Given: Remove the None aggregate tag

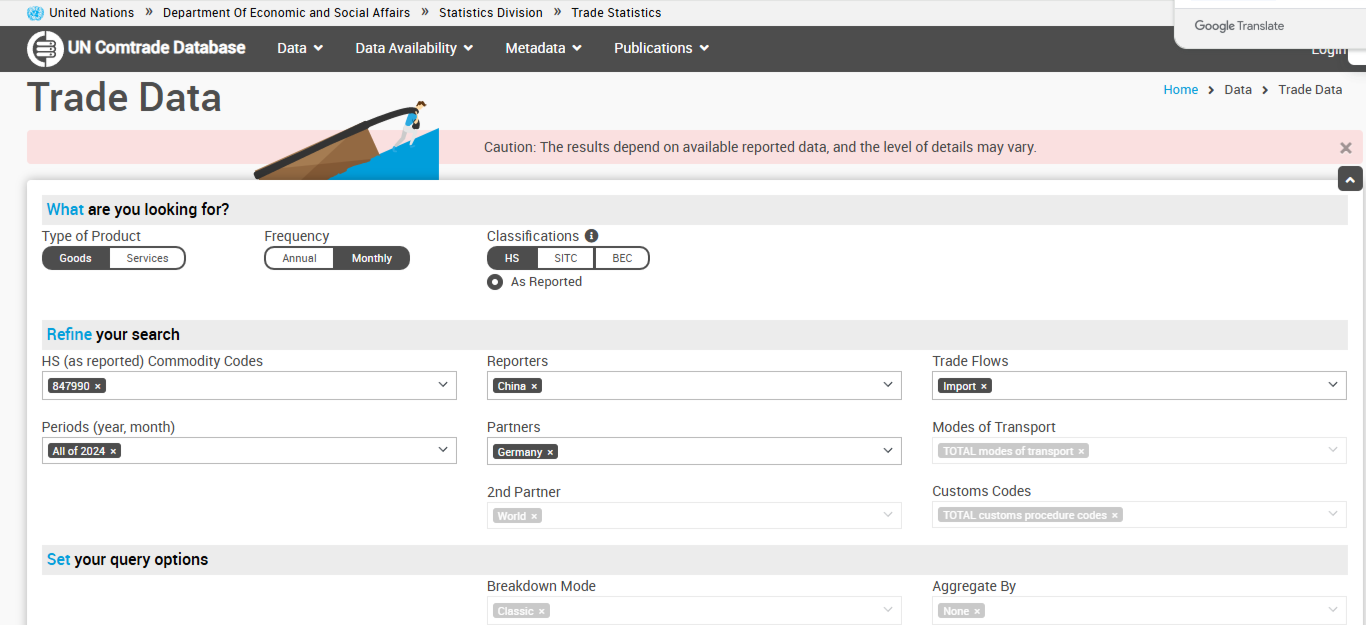Looking at the screenshot, I should tap(977, 611).
